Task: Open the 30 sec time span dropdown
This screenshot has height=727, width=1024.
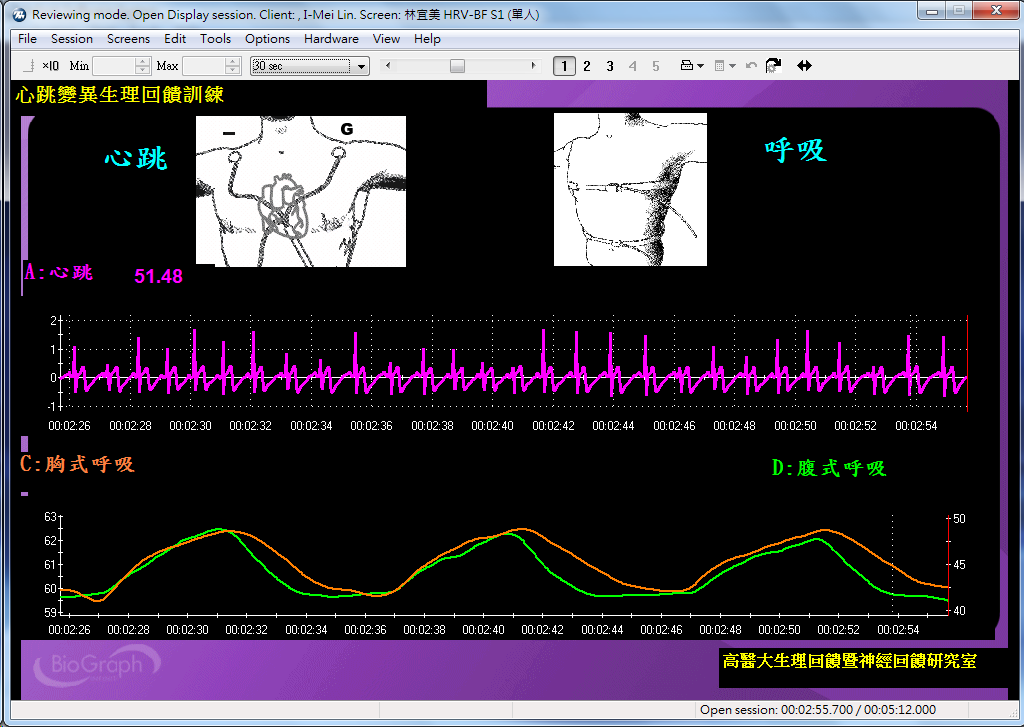Action: (362, 66)
